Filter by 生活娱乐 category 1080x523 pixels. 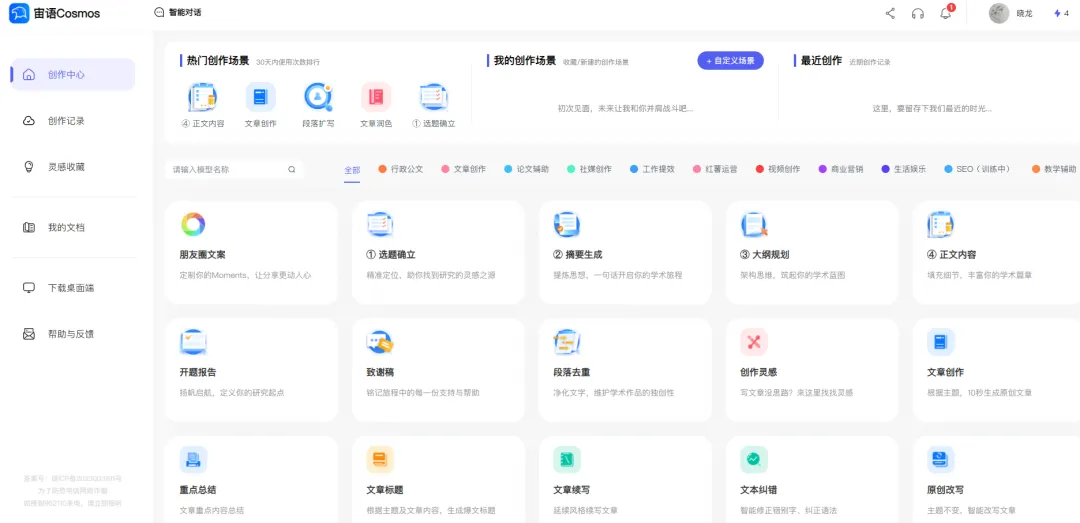904,169
